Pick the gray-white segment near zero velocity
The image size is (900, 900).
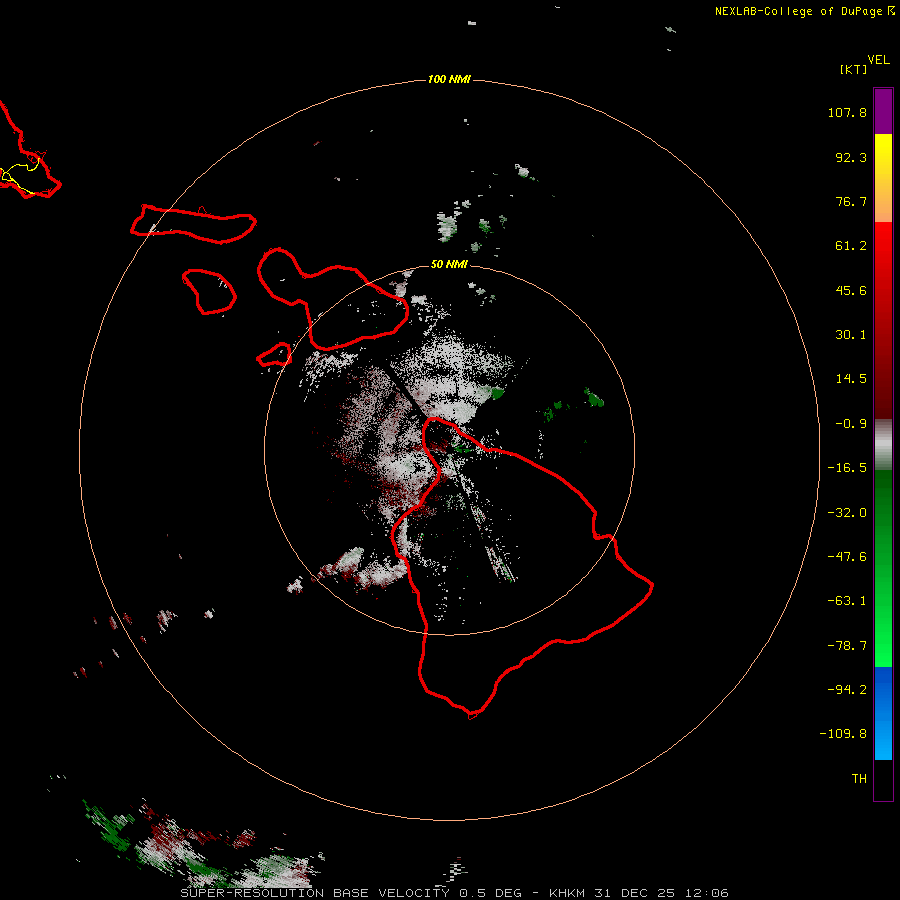pyautogui.click(x=883, y=445)
